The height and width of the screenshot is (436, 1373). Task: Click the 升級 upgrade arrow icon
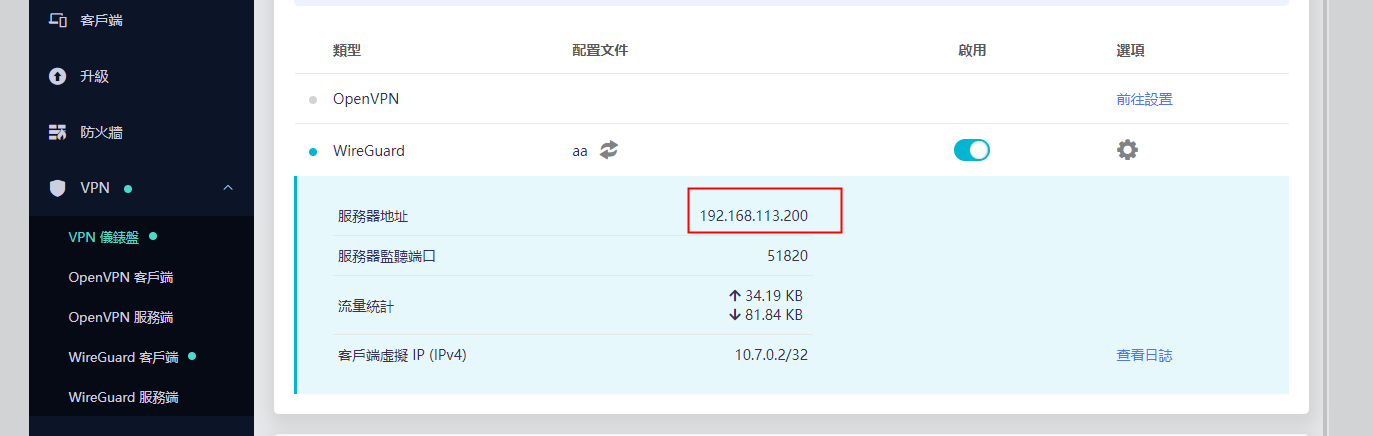click(58, 76)
